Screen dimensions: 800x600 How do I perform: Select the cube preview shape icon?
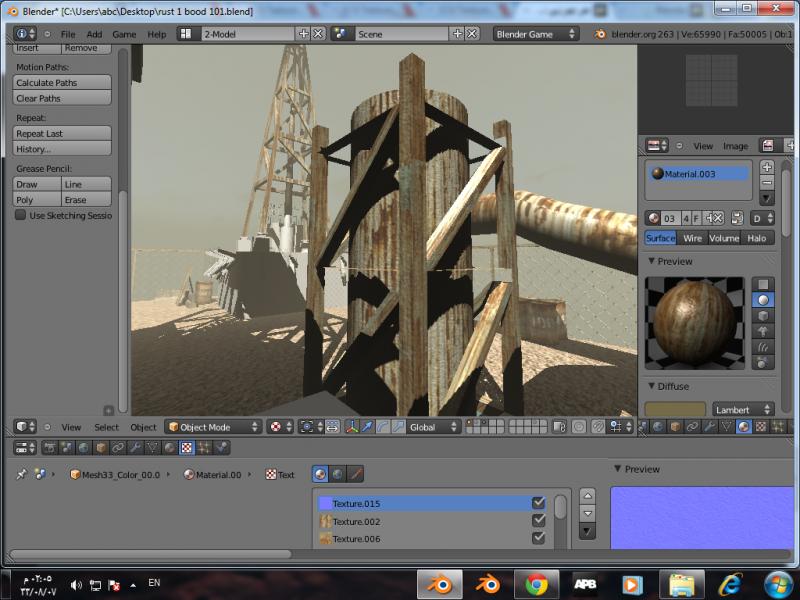point(764,315)
